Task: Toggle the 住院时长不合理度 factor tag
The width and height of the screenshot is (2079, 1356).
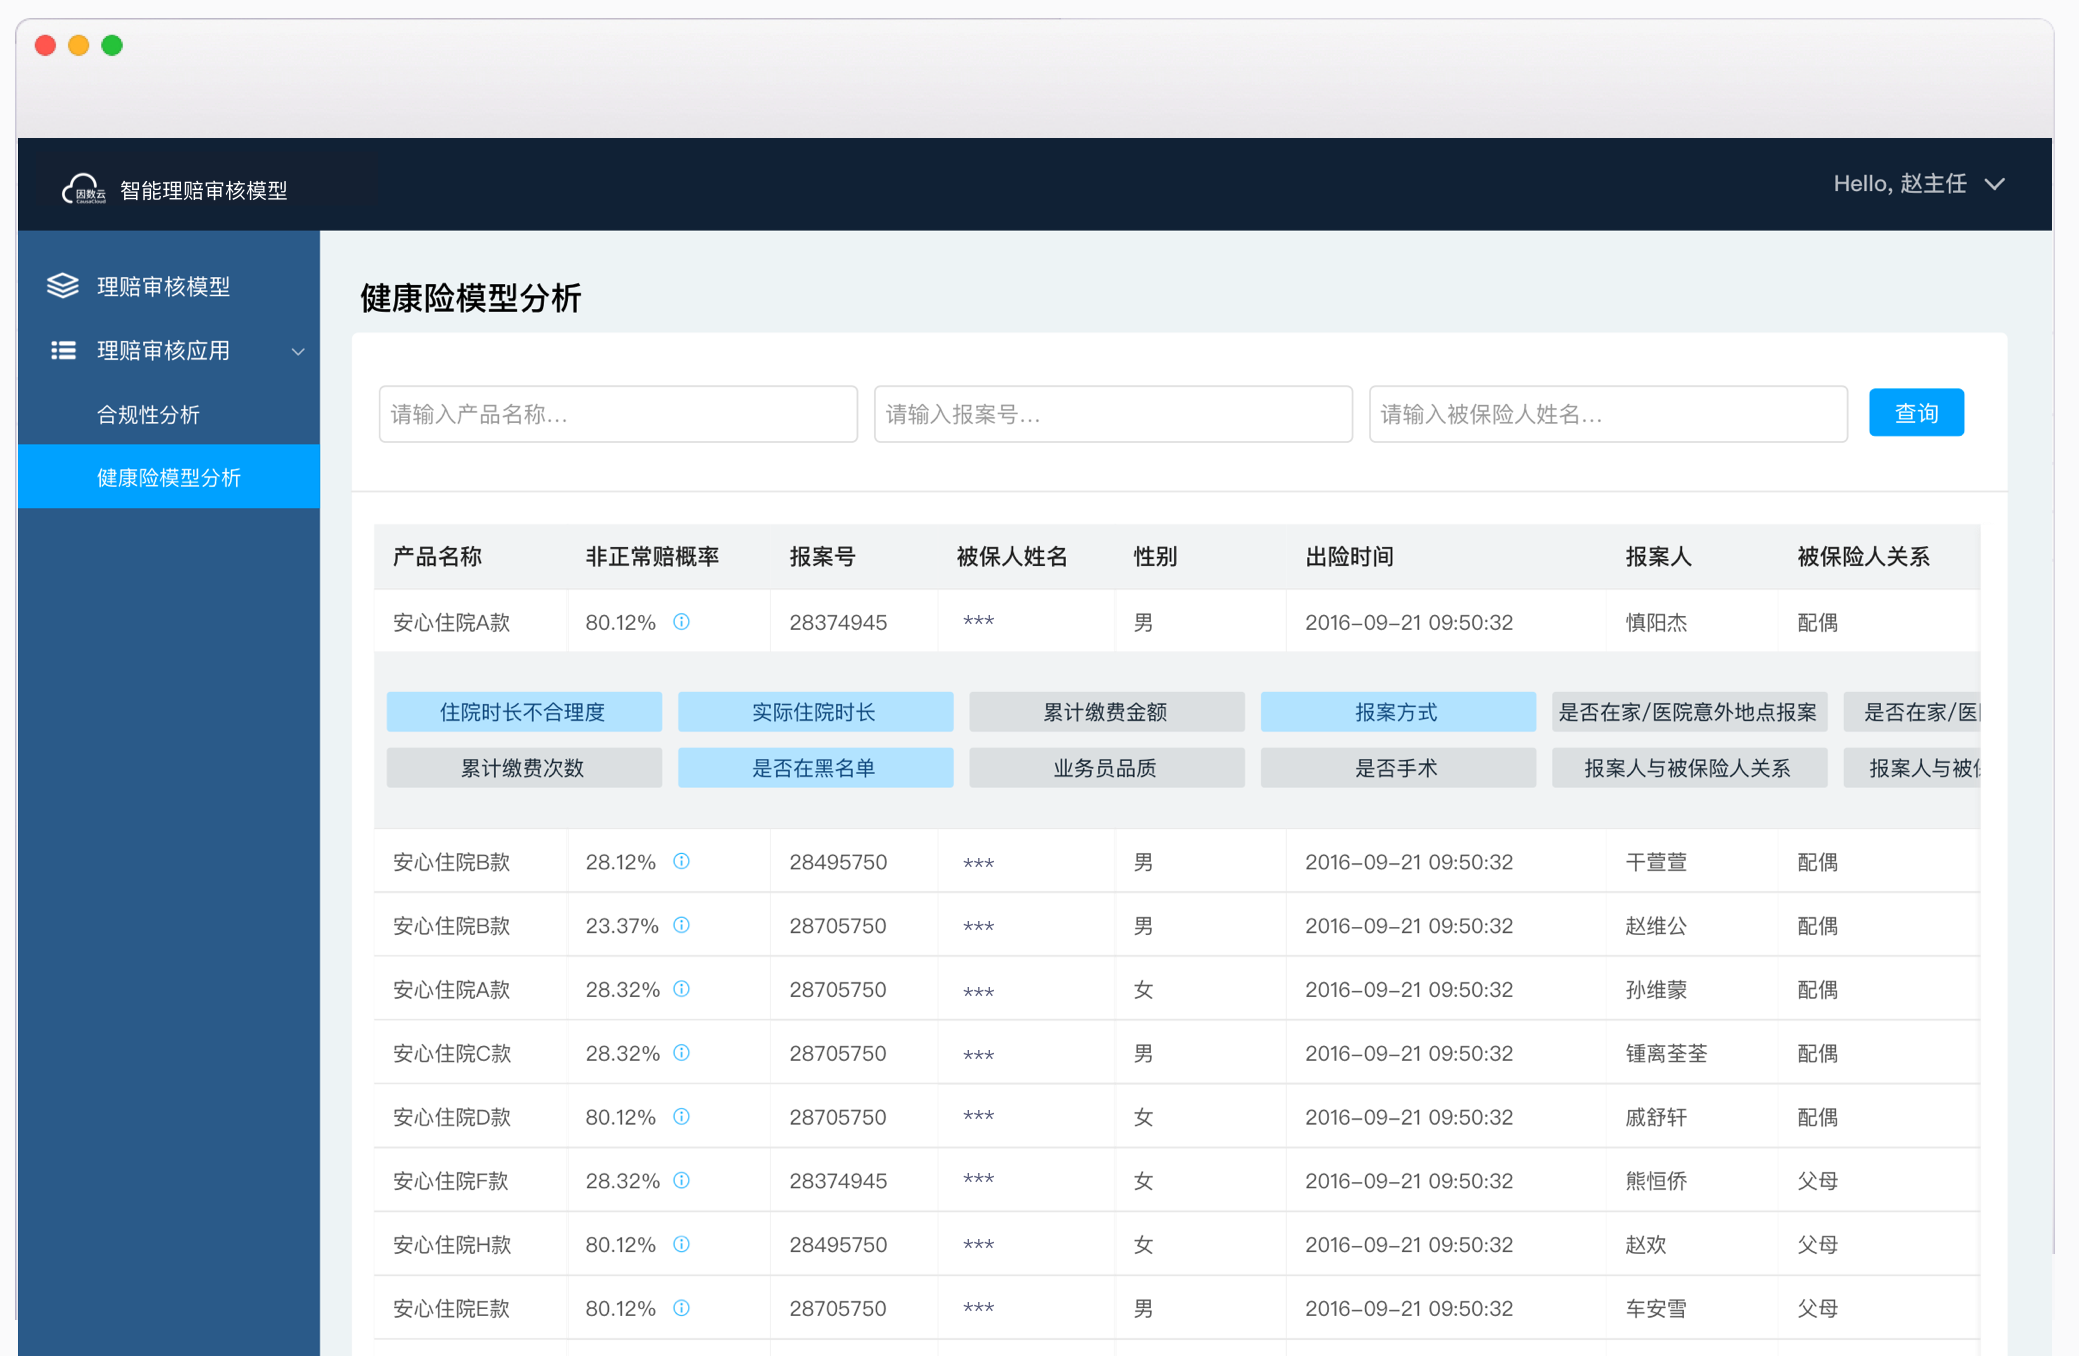Action: (523, 712)
